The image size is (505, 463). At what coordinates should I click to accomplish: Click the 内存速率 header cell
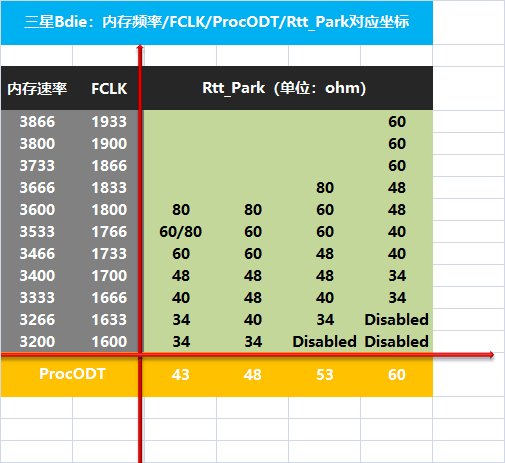pyautogui.click(x=37, y=88)
